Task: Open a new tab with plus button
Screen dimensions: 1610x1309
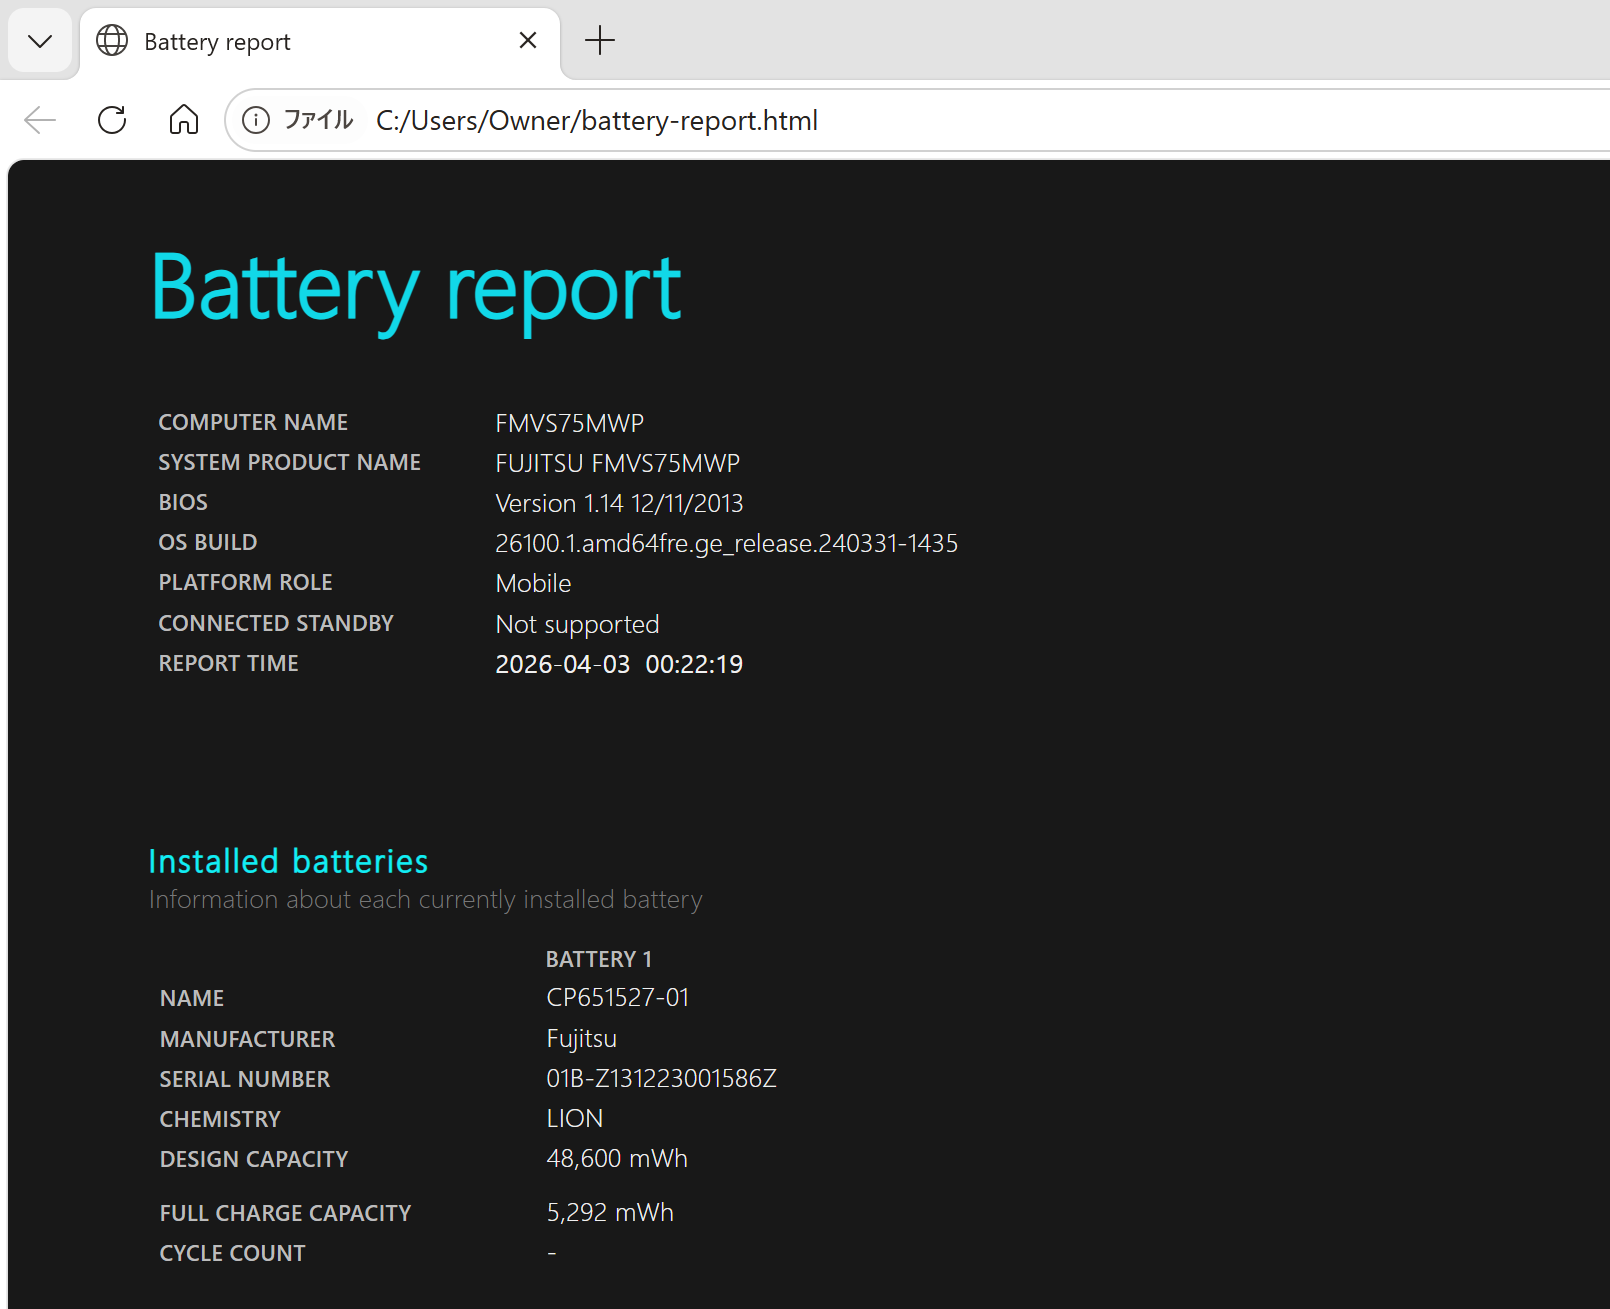Action: click(599, 41)
